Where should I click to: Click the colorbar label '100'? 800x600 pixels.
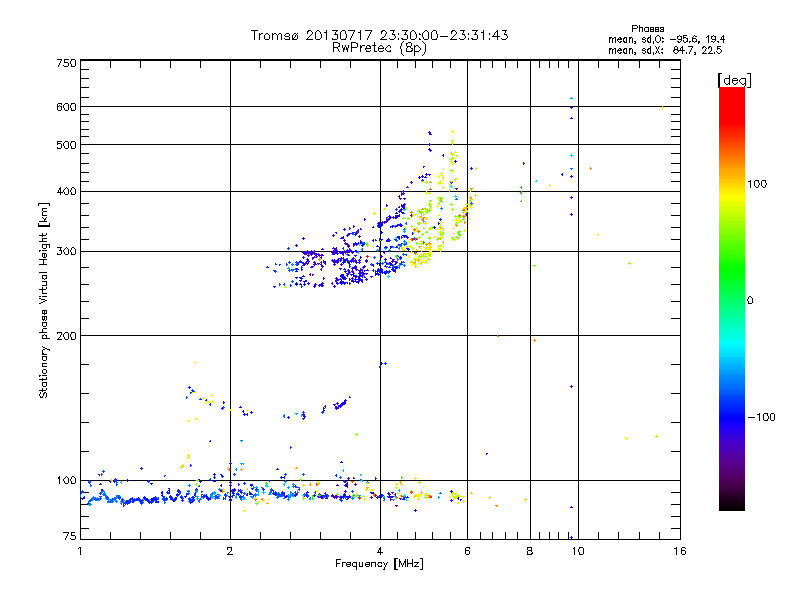tap(757, 184)
